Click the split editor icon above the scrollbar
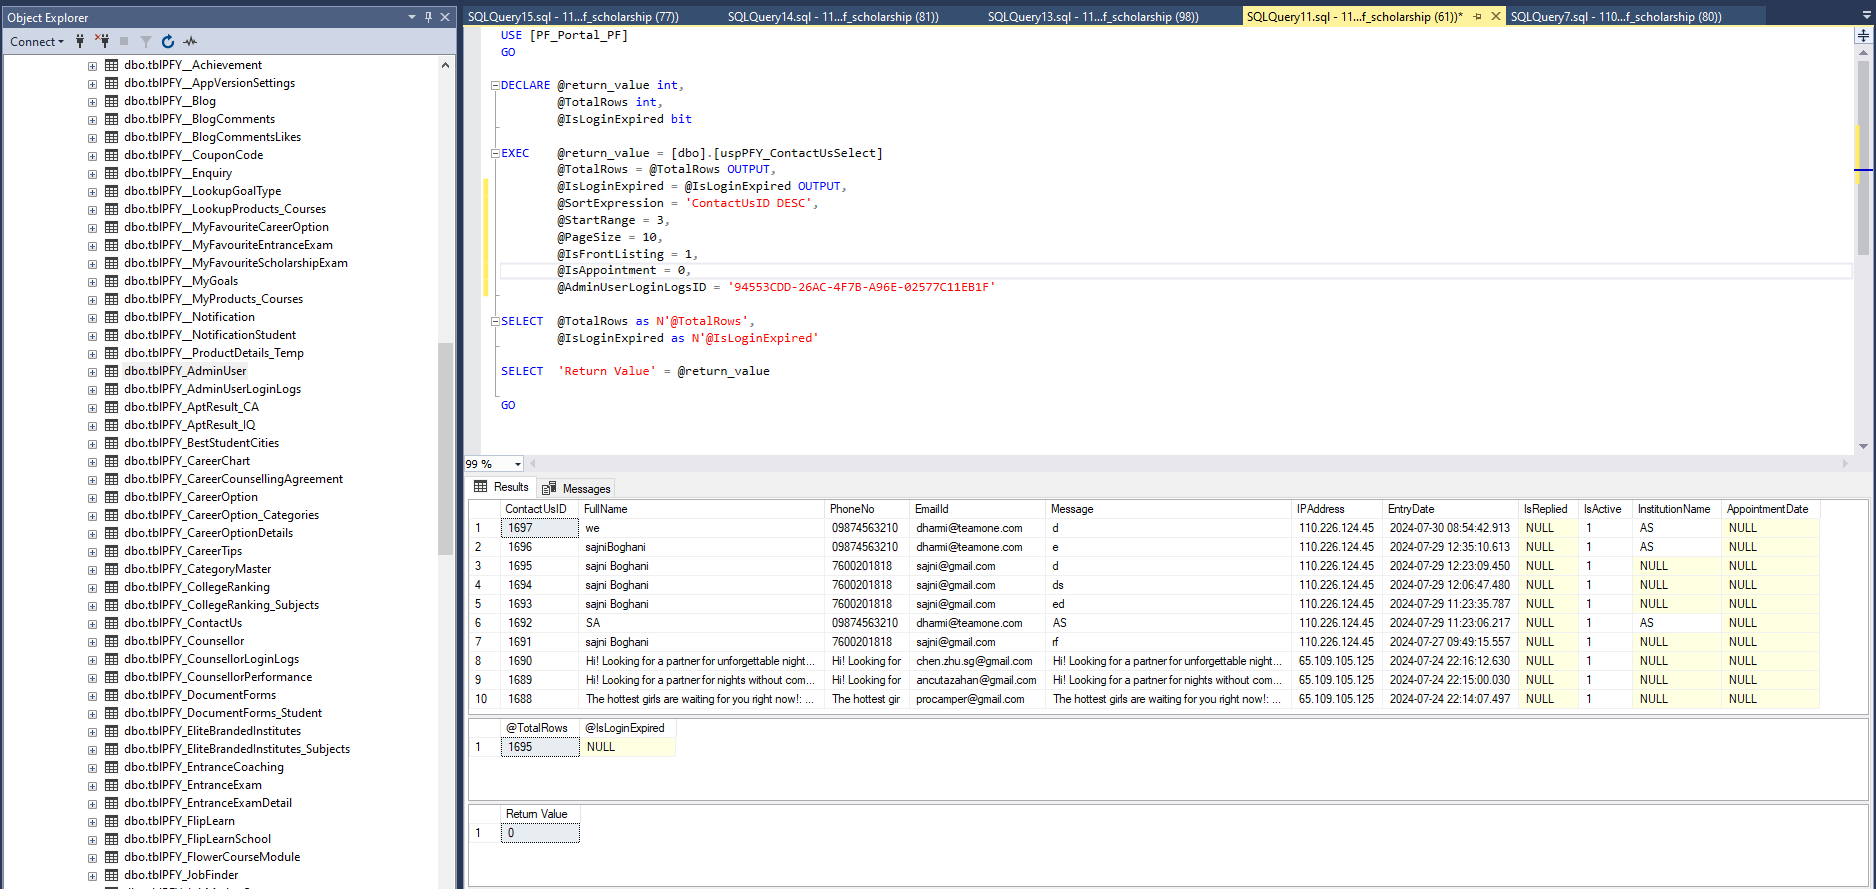The width and height of the screenshot is (1876, 889). click(1863, 35)
